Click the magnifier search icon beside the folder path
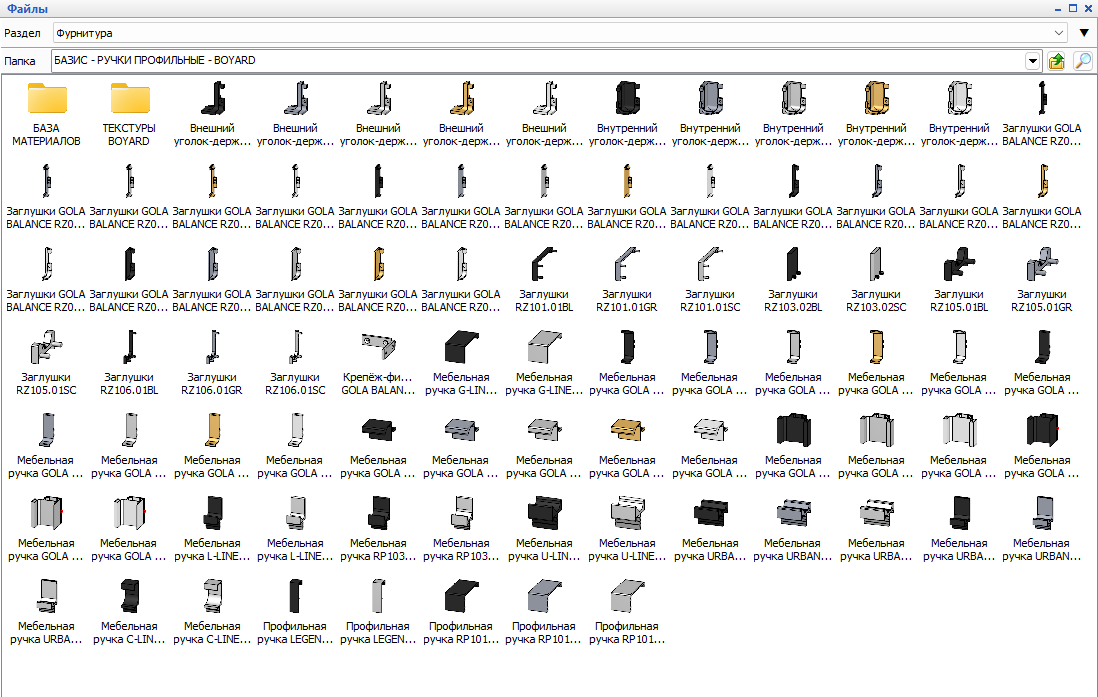 pyautogui.click(x=1083, y=61)
